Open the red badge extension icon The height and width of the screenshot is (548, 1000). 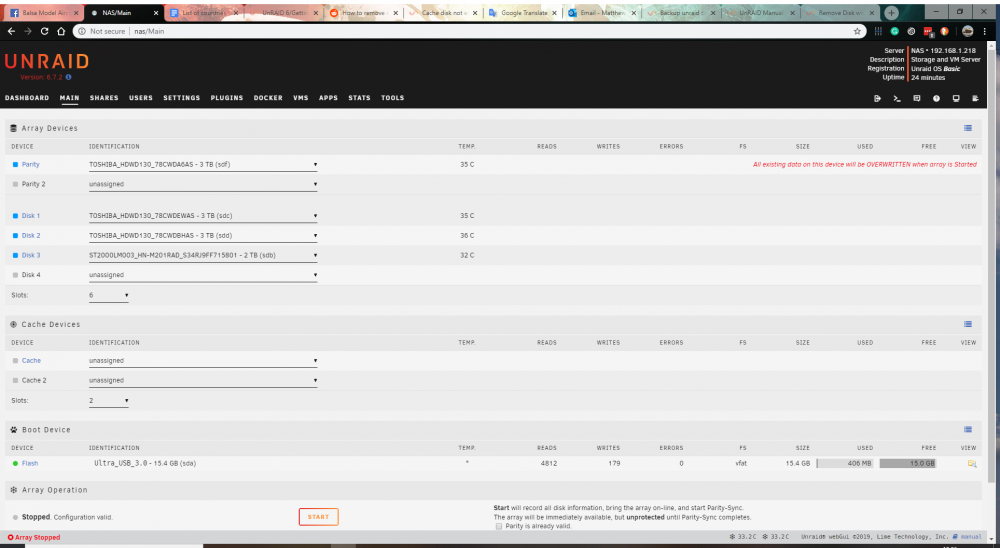coord(928,31)
